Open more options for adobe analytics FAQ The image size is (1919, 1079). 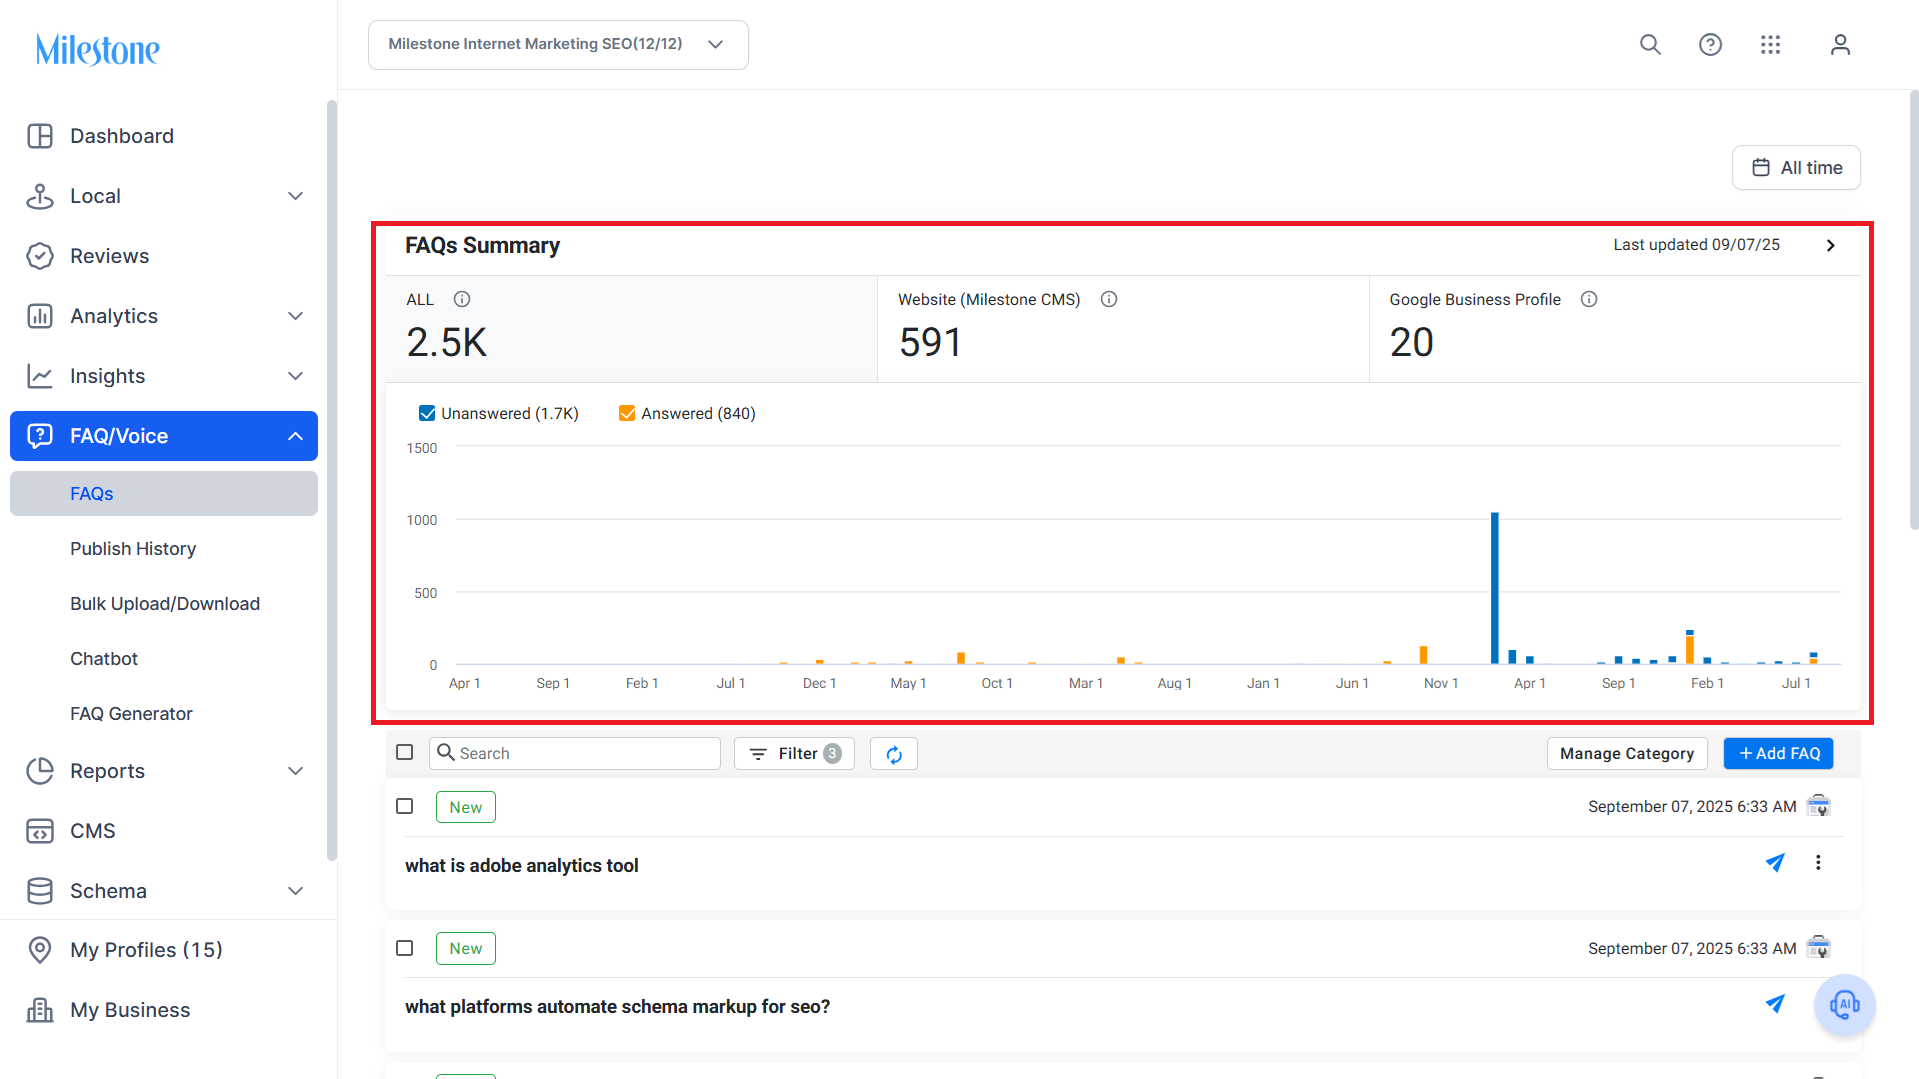coord(1818,862)
